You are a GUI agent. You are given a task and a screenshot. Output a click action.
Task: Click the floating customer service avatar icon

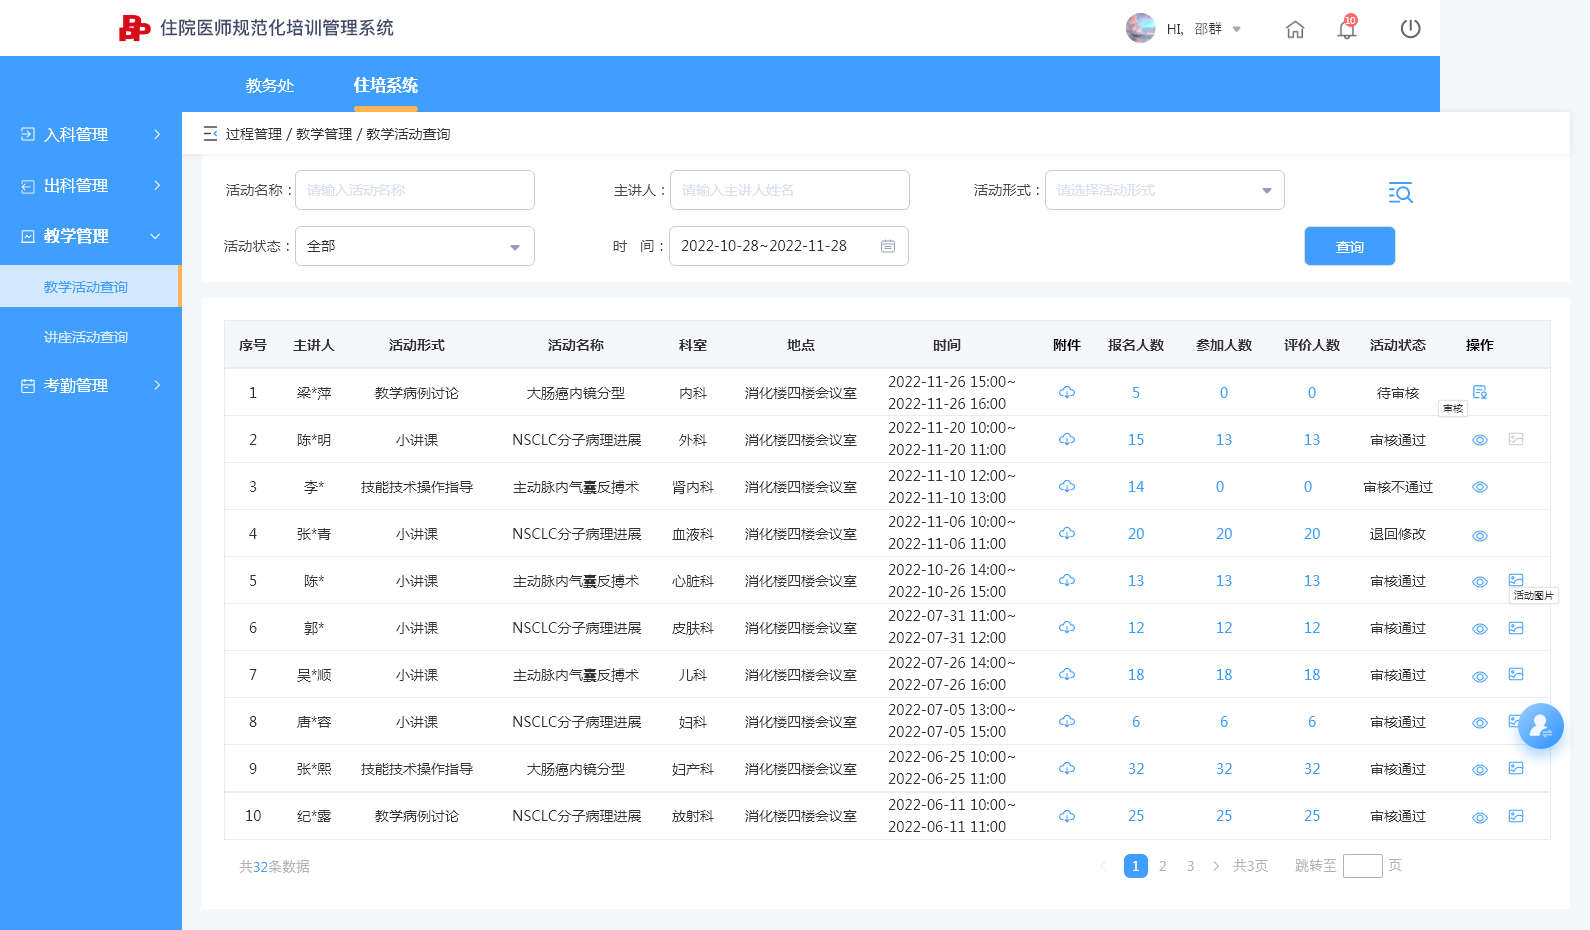(1541, 726)
